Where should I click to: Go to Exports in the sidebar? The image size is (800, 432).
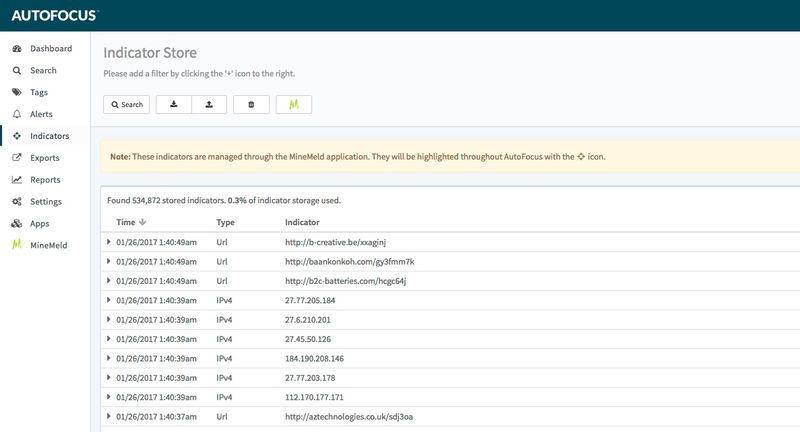pyautogui.click(x=44, y=158)
